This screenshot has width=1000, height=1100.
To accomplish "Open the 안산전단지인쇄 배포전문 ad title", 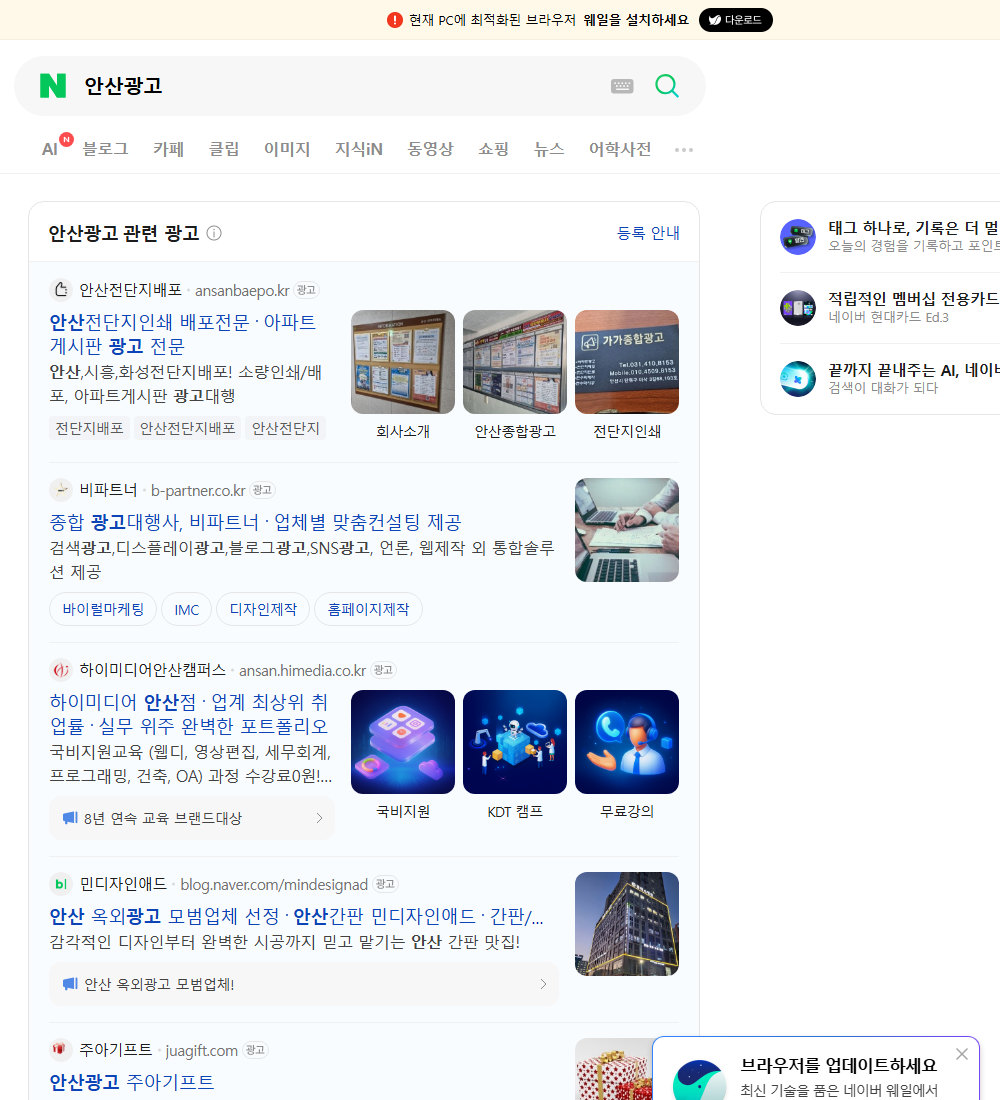I will point(182,334).
